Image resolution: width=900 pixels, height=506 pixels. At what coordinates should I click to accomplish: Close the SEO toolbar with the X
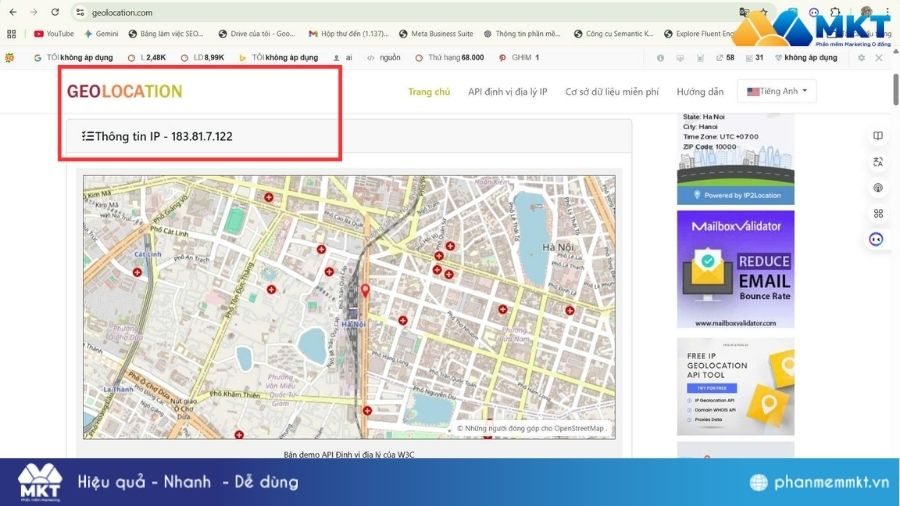[x=879, y=57]
